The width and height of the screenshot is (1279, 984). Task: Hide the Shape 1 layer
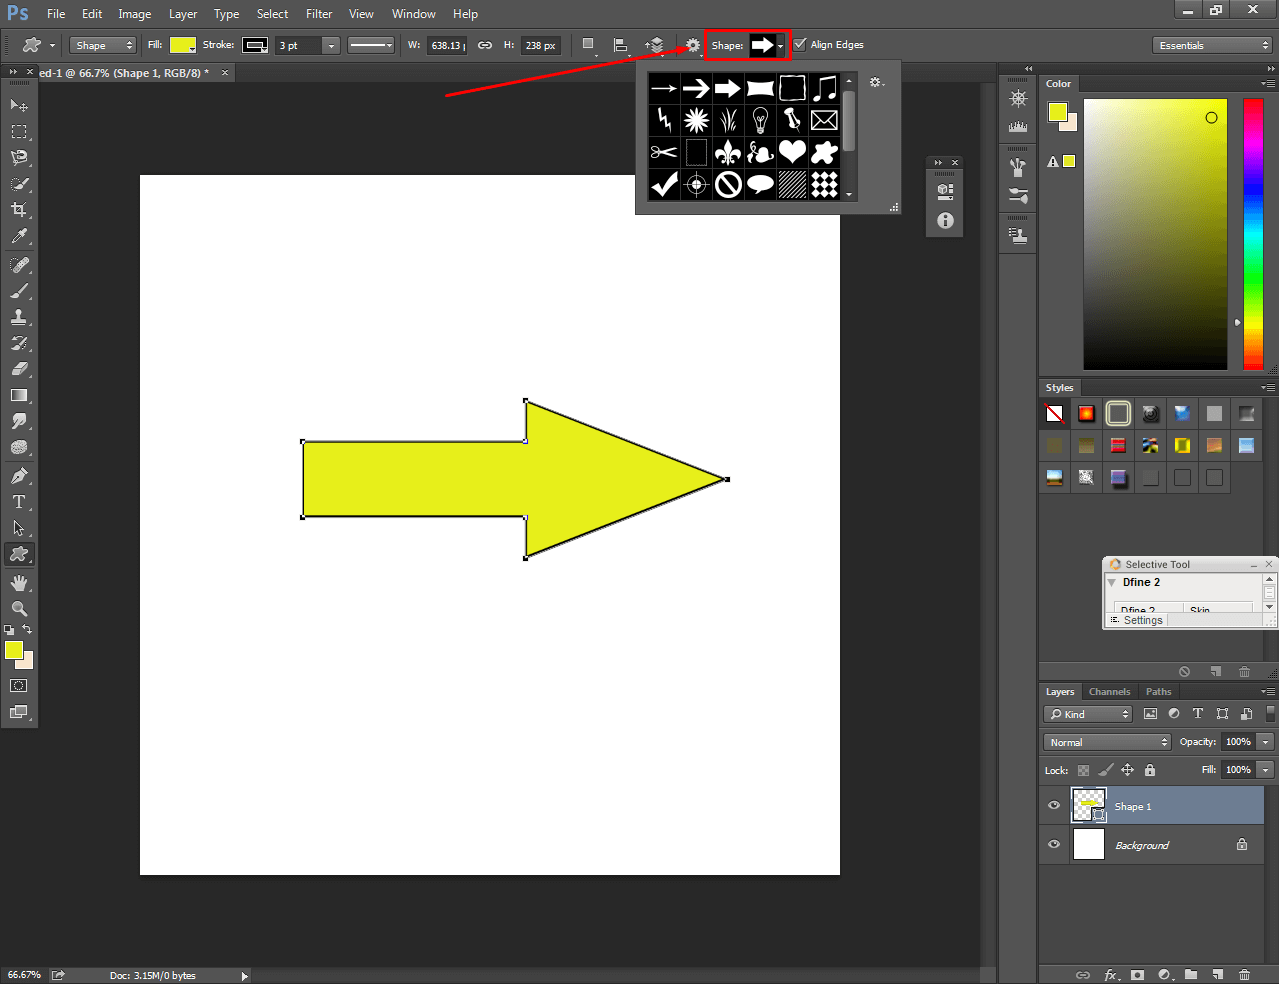point(1053,805)
